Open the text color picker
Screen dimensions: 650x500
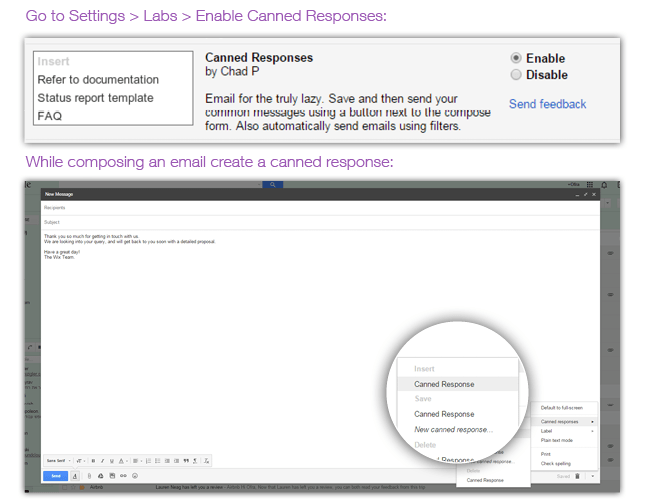coord(122,461)
